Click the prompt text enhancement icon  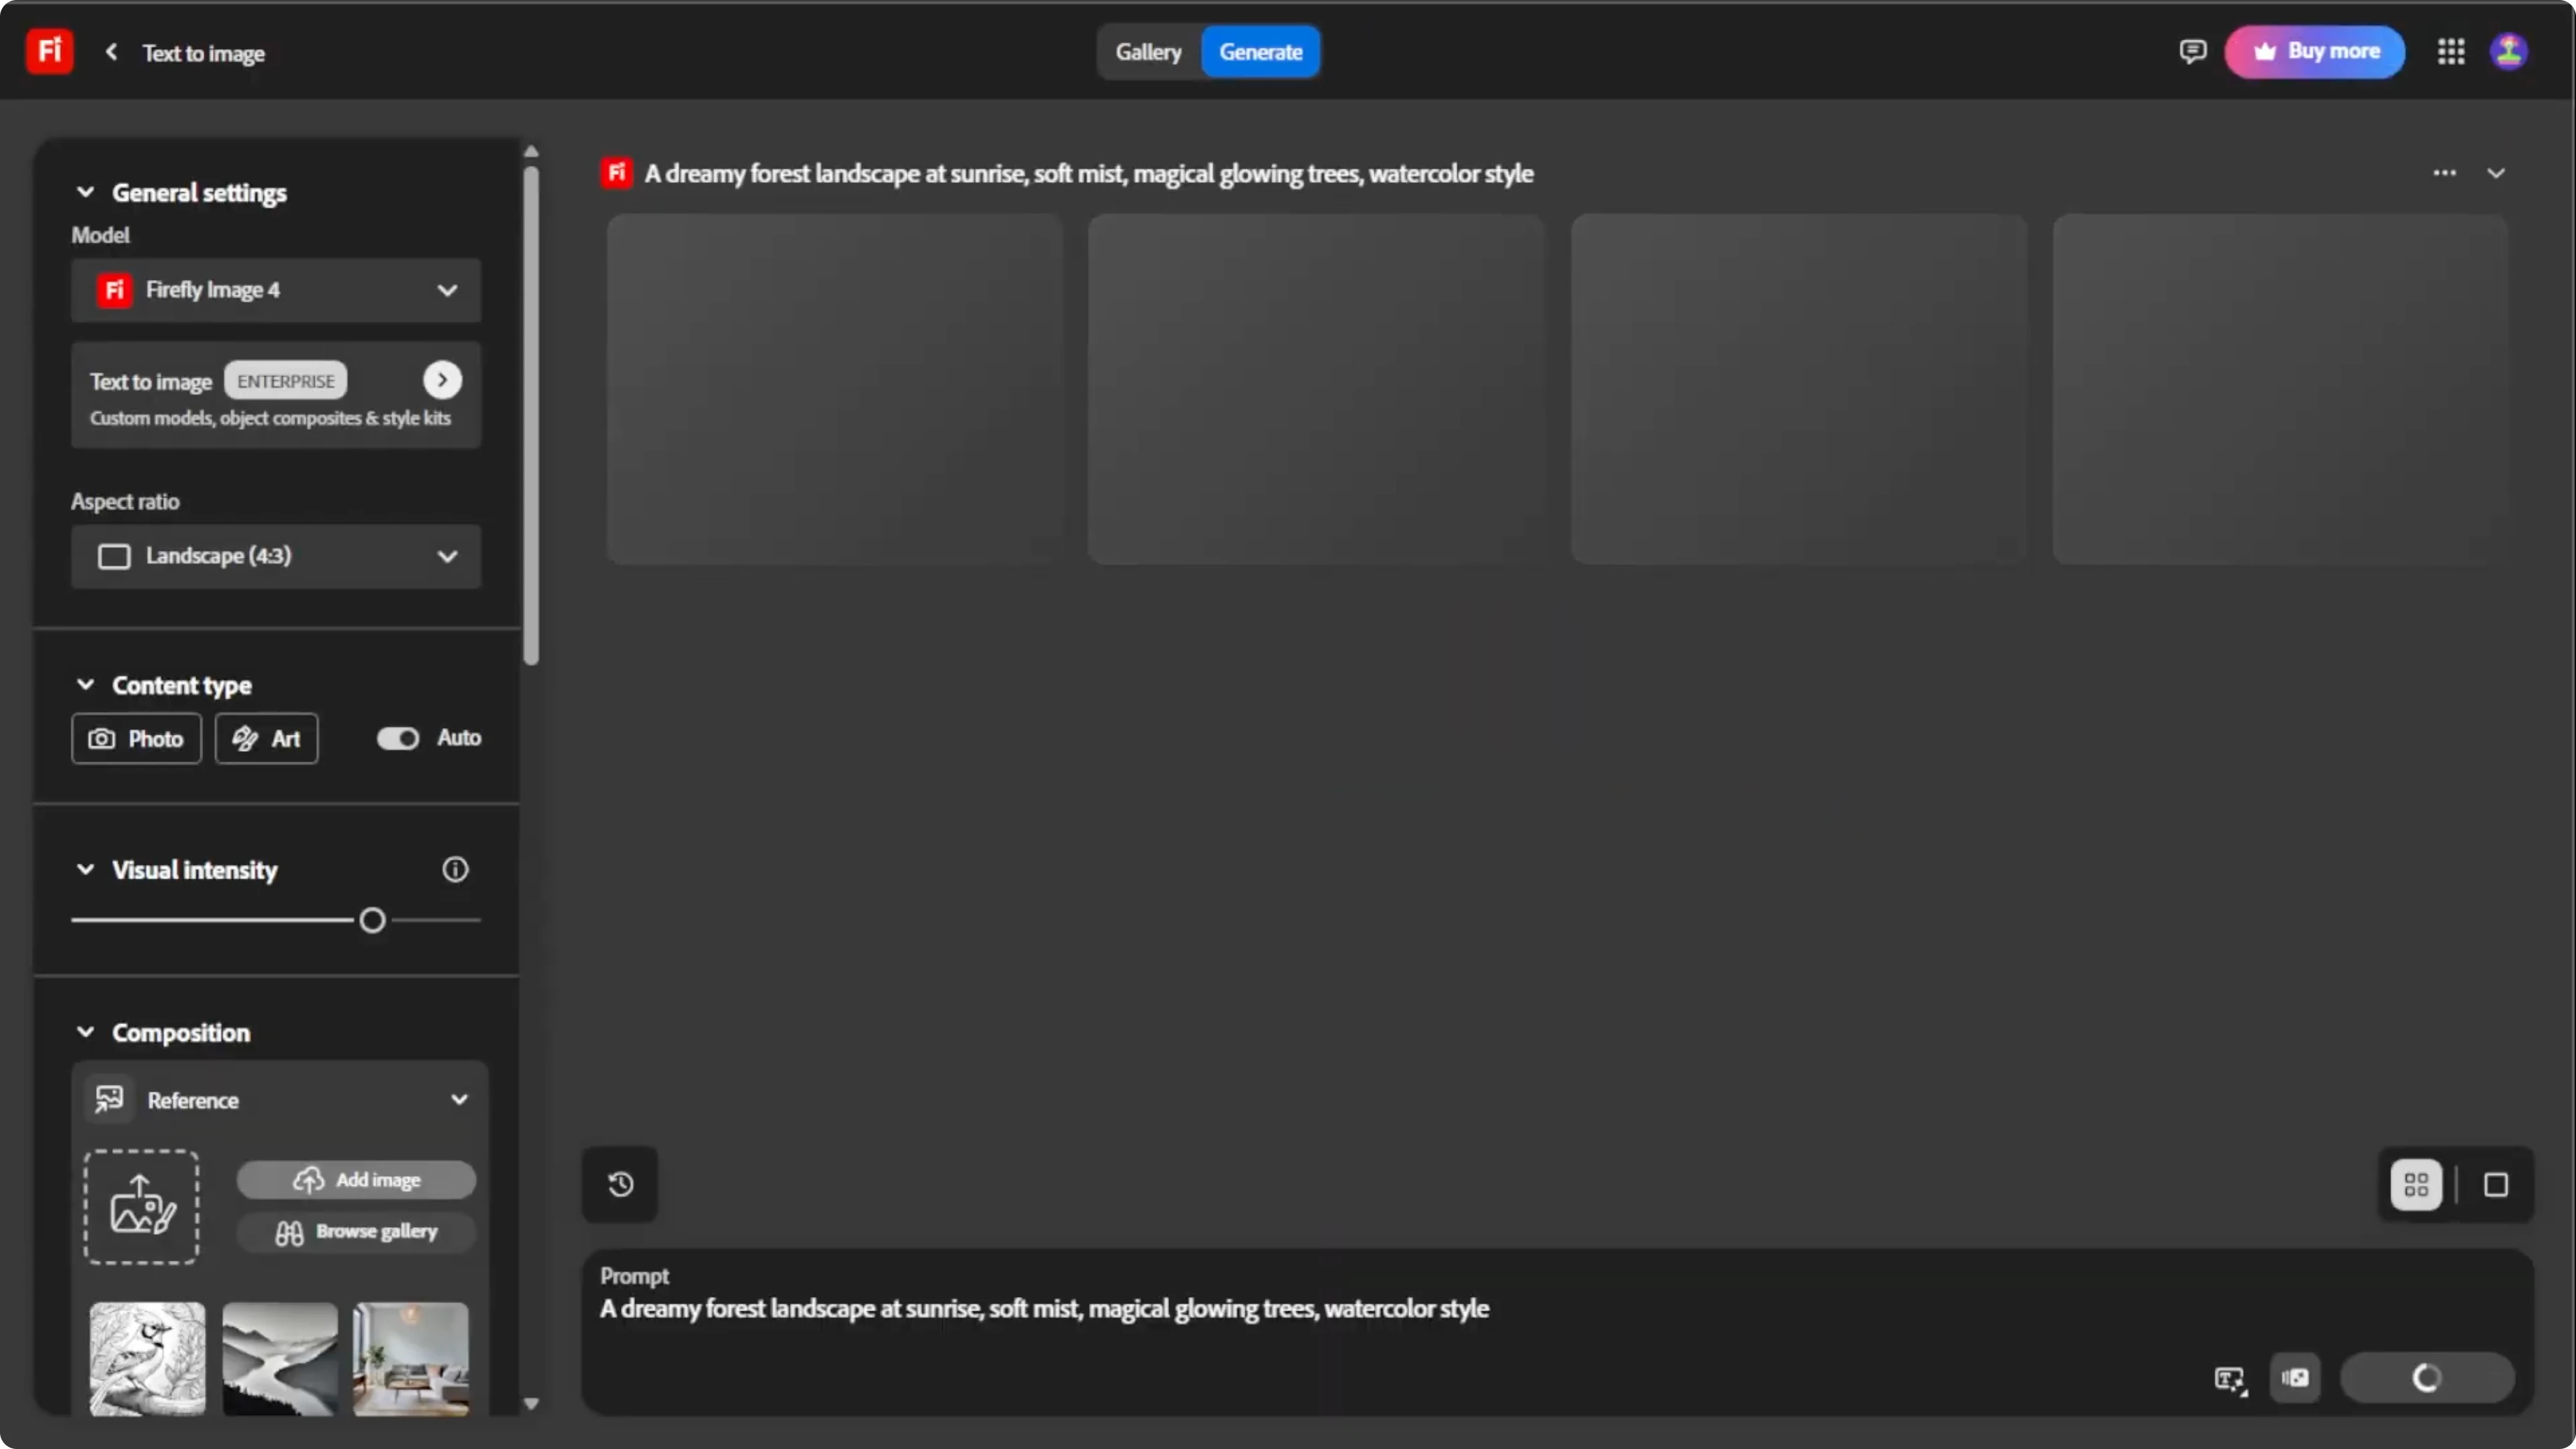tap(2230, 1380)
